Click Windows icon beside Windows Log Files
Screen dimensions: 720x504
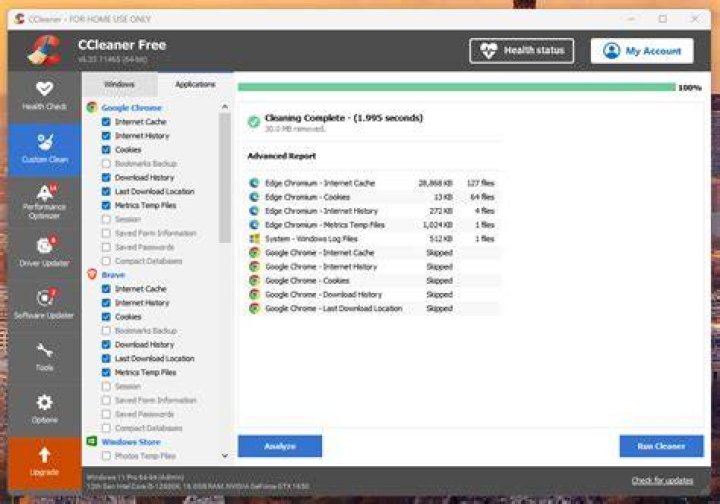coord(254,239)
